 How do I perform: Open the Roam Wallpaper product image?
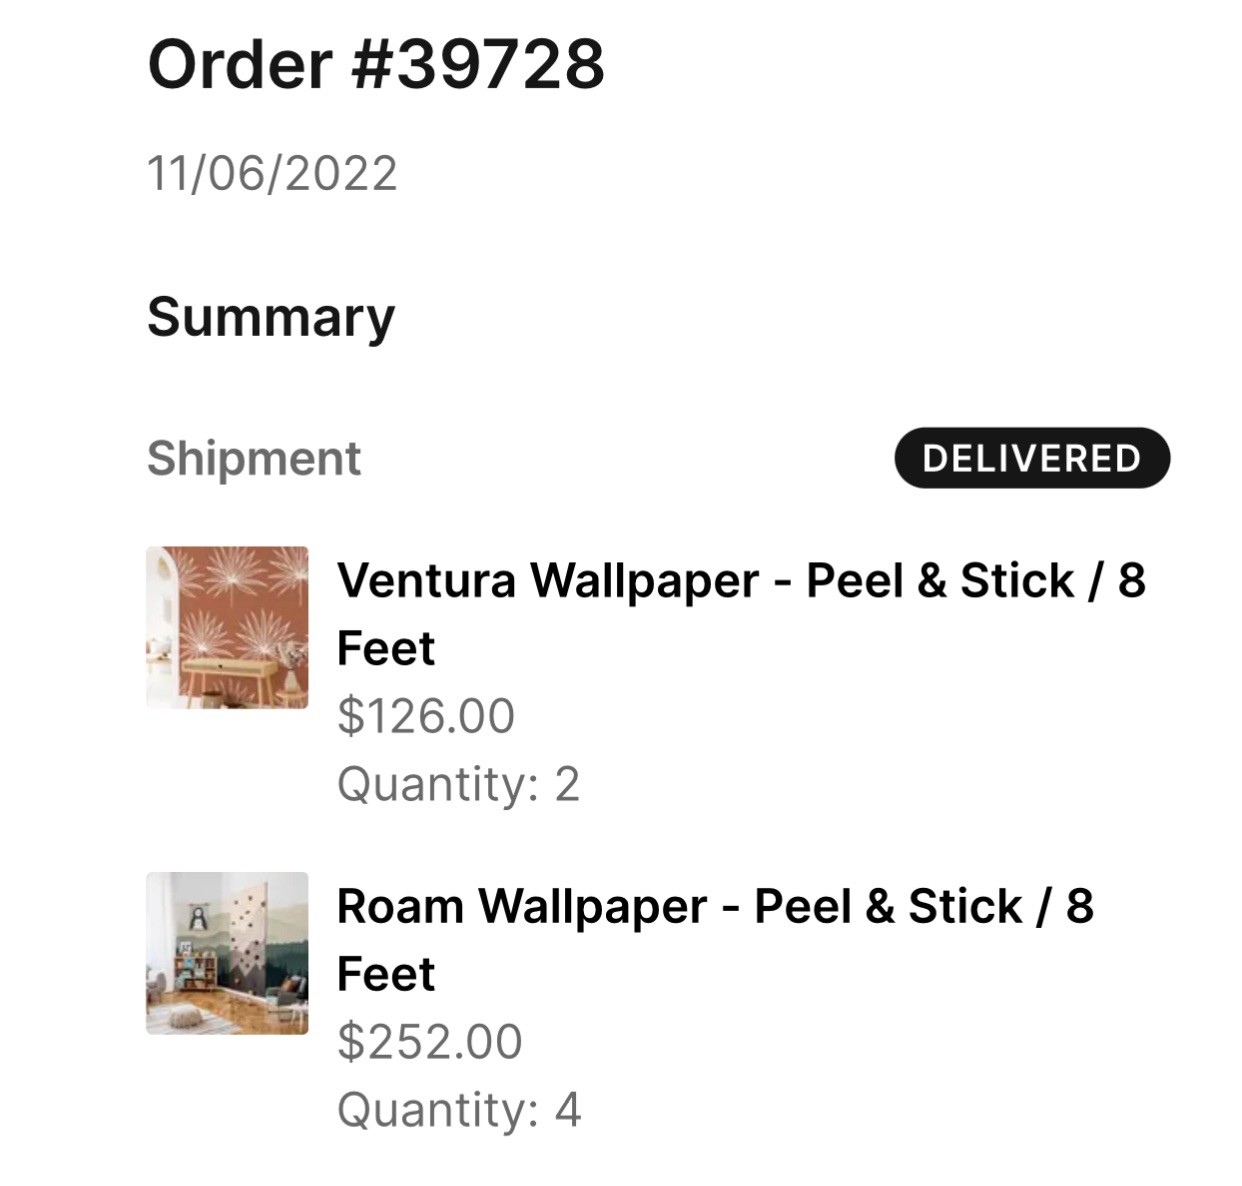pyautogui.click(x=227, y=953)
